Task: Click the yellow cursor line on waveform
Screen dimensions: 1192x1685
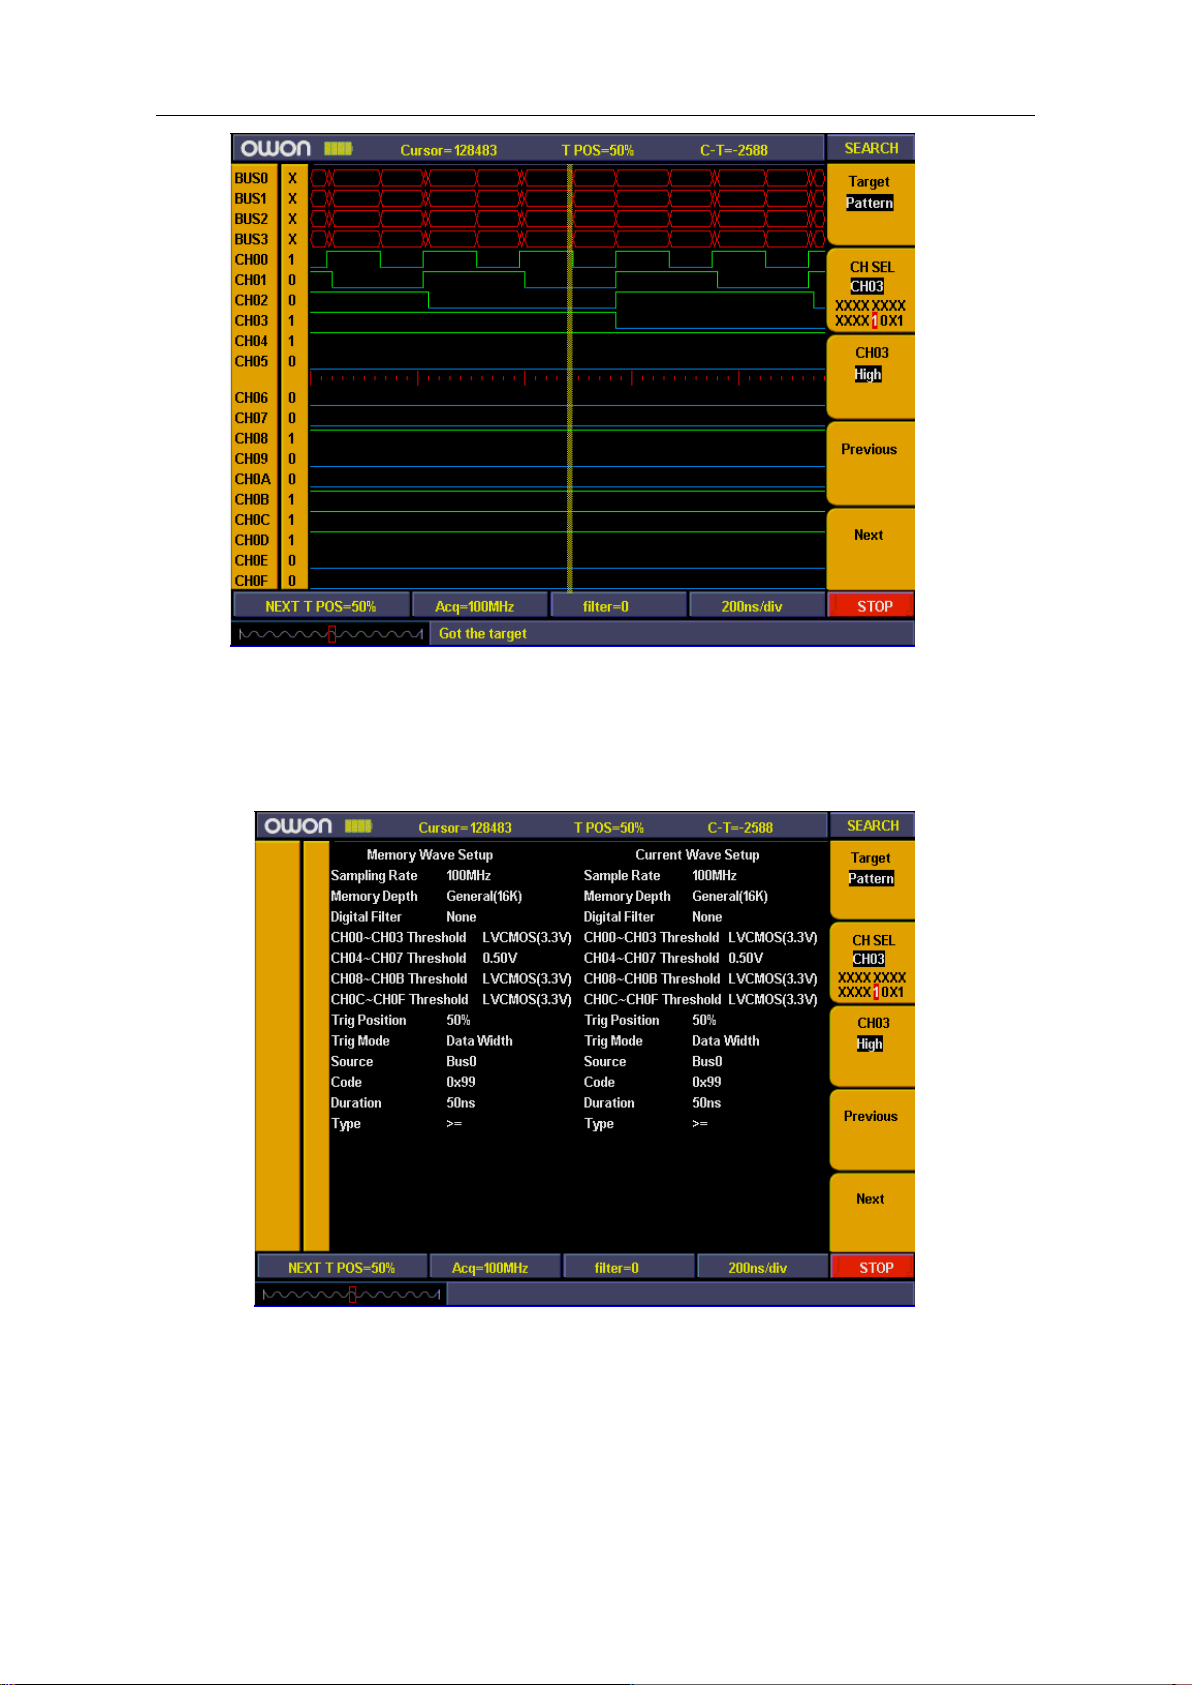Action: [x=570, y=378]
